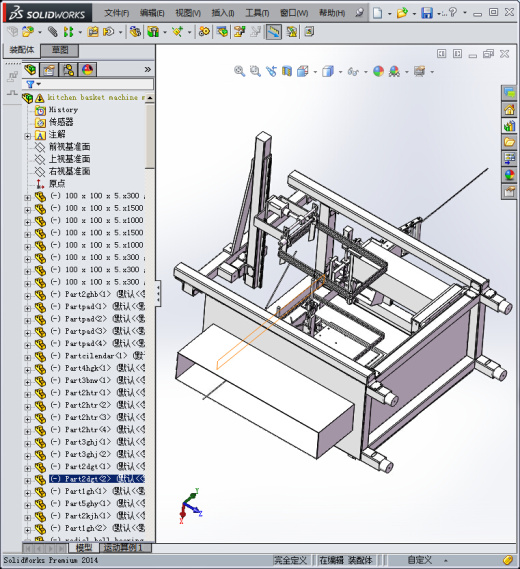Image resolution: width=520 pixels, height=569 pixels.
Task: Click the FeatureManager filter field
Action: pos(88,84)
